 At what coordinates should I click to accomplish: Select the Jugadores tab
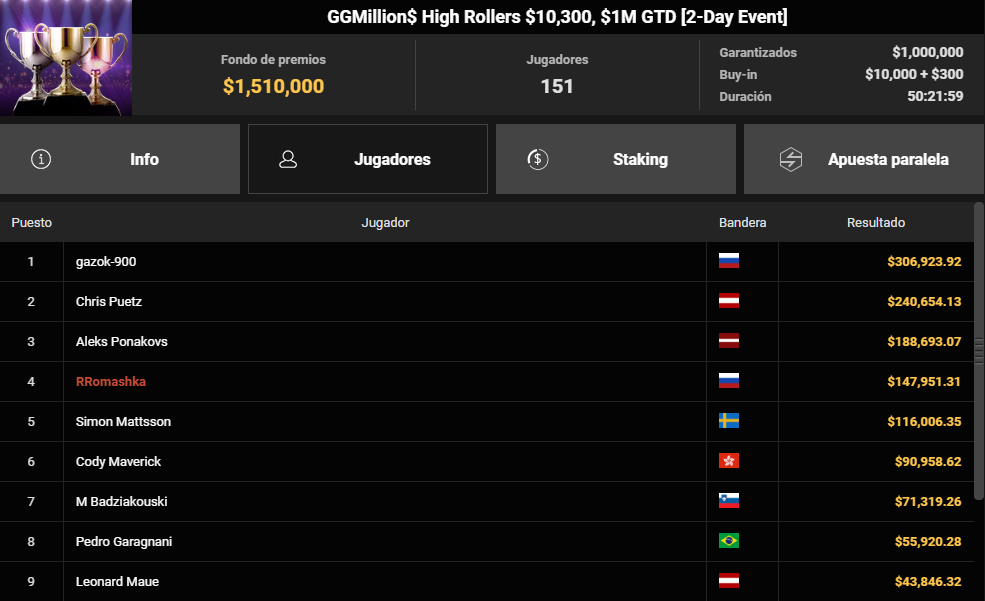coord(367,159)
